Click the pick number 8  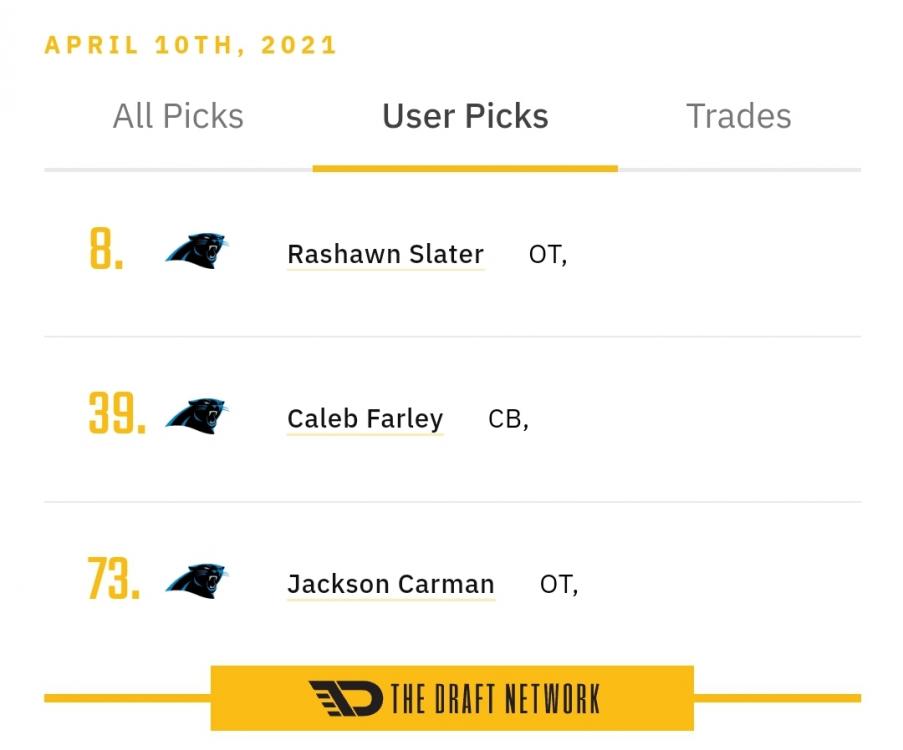[x=107, y=251]
